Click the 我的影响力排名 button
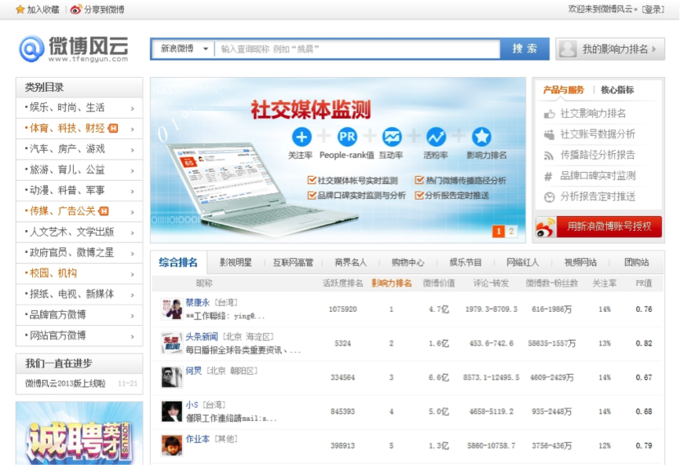Screen dimensions: 680x465 610,49
